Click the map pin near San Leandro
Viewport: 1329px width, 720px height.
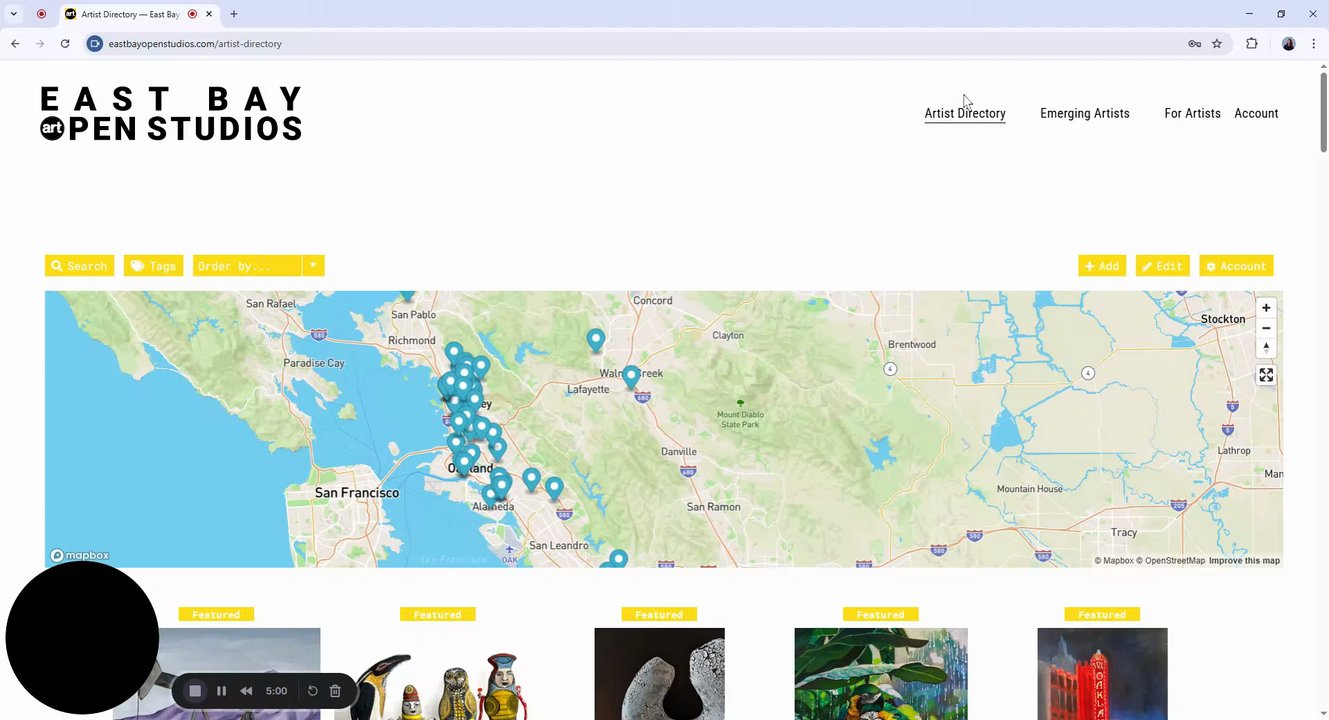click(x=618, y=559)
